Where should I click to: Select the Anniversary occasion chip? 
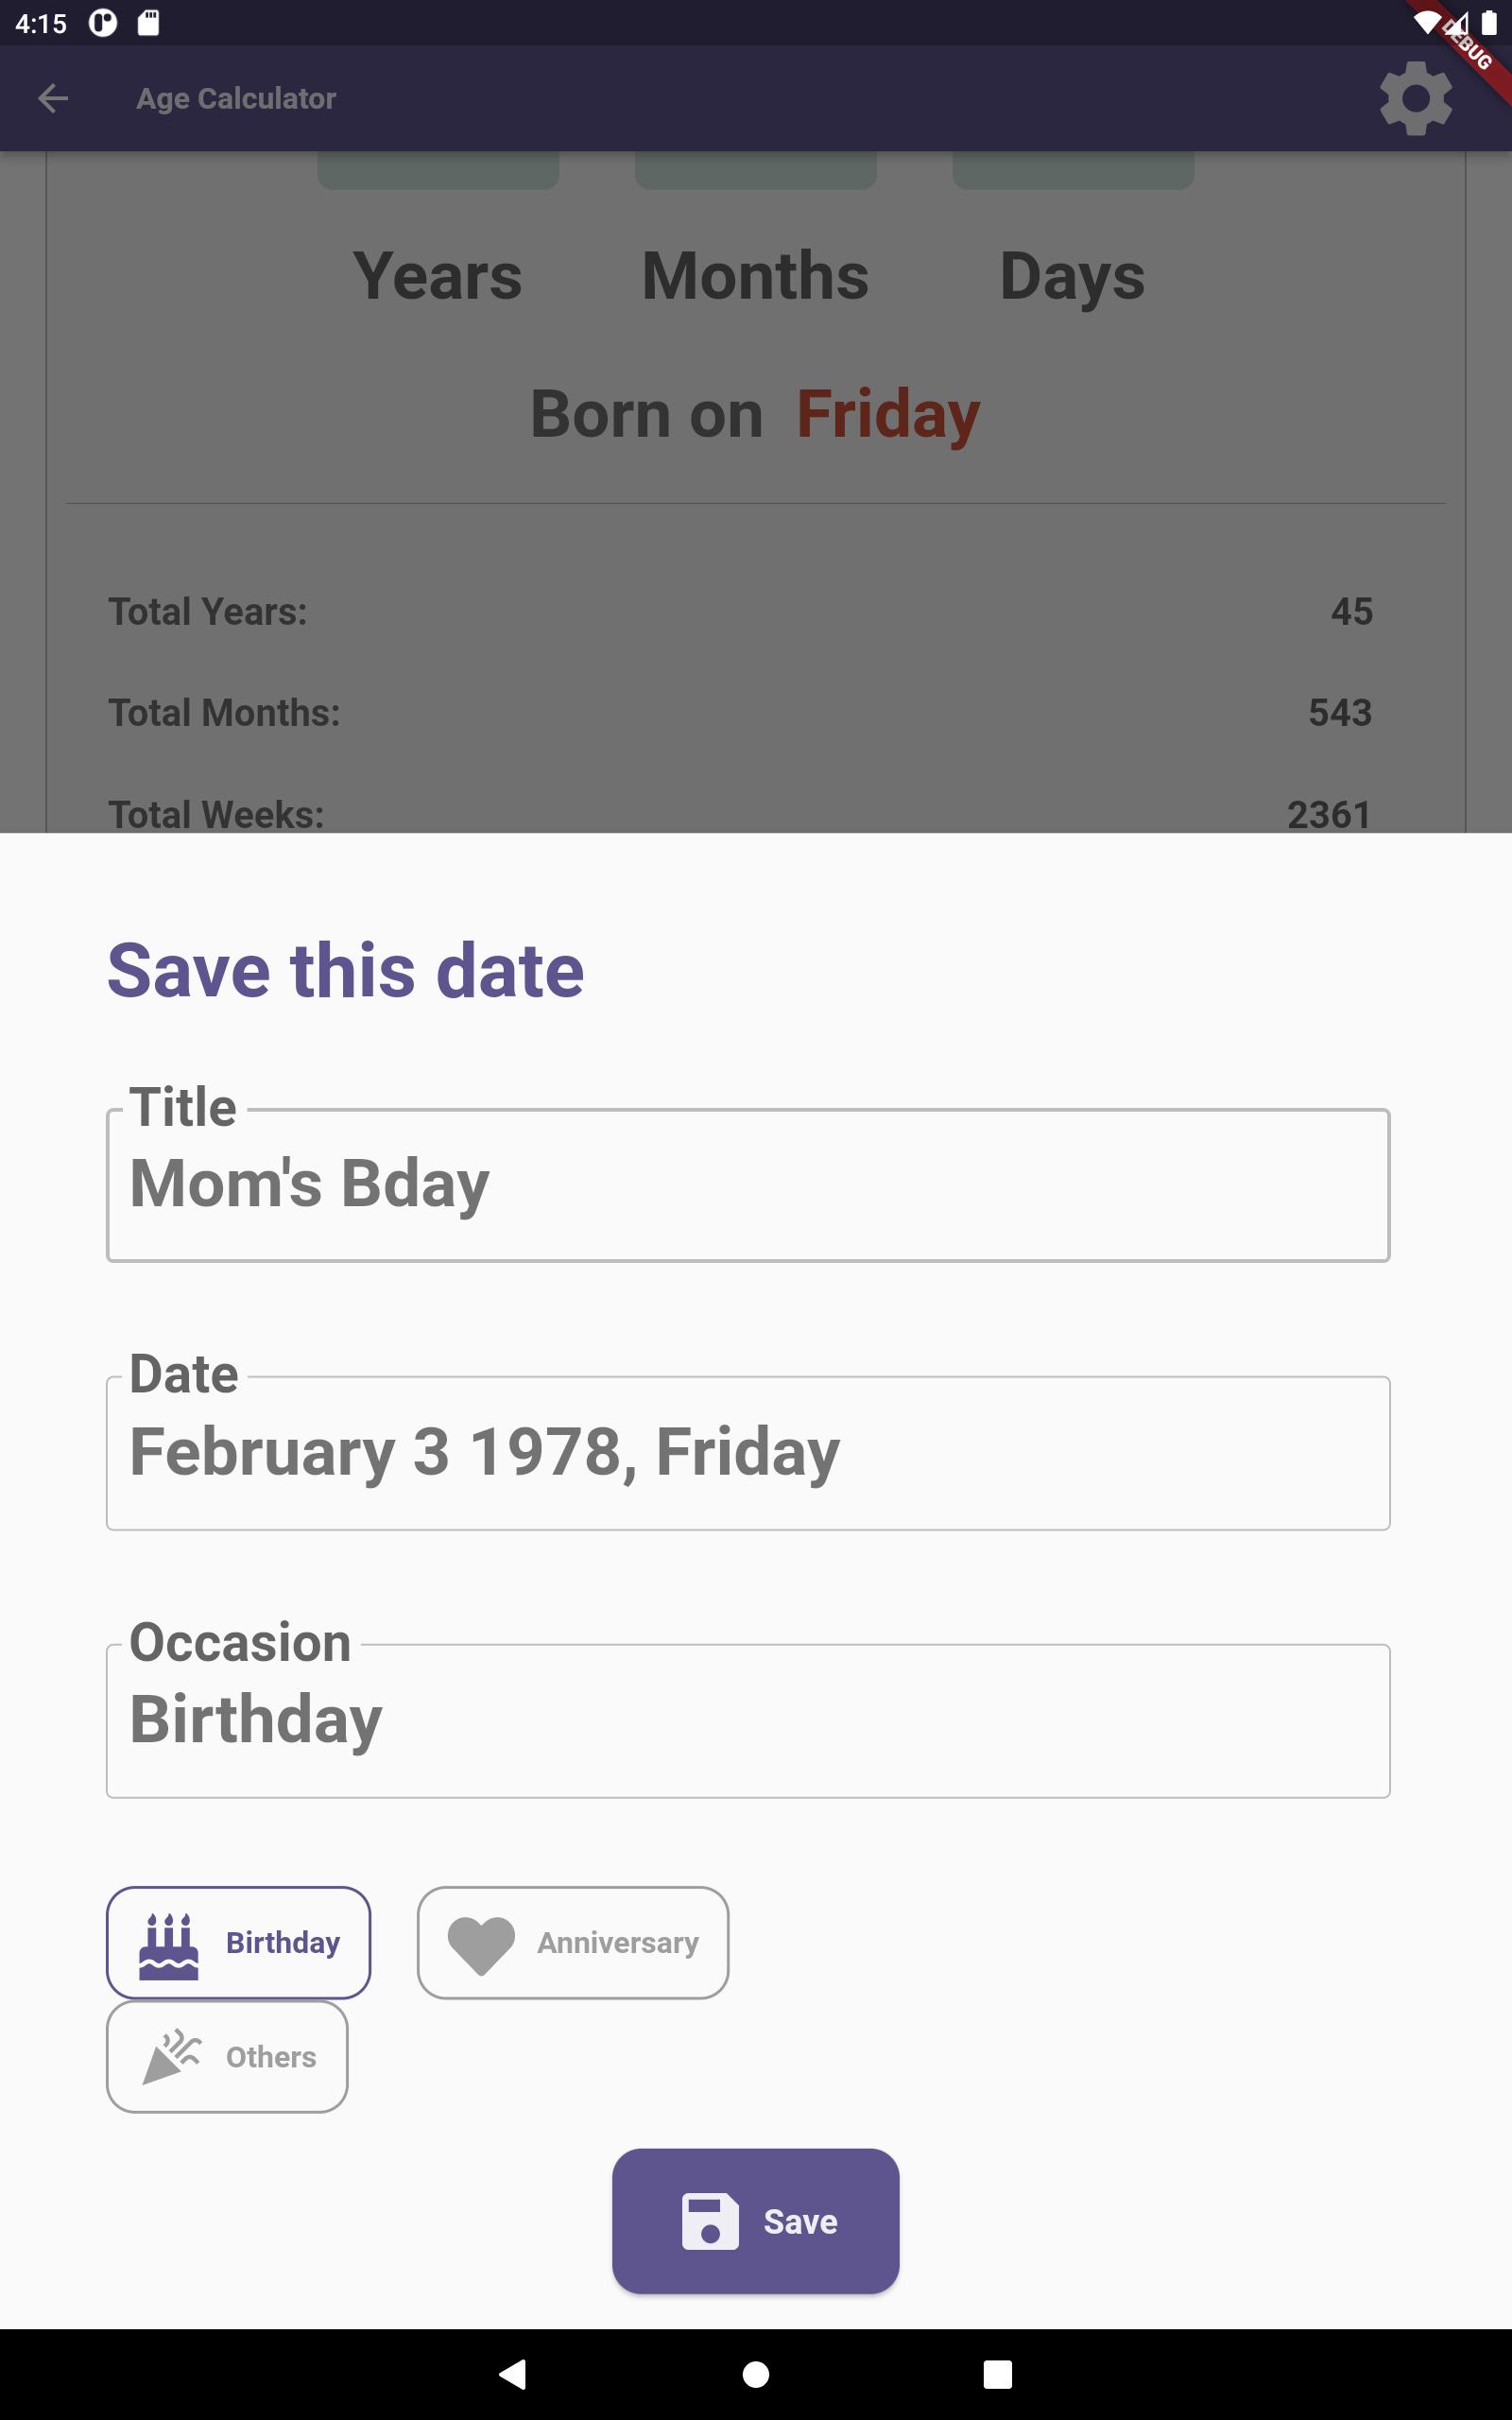click(573, 1943)
